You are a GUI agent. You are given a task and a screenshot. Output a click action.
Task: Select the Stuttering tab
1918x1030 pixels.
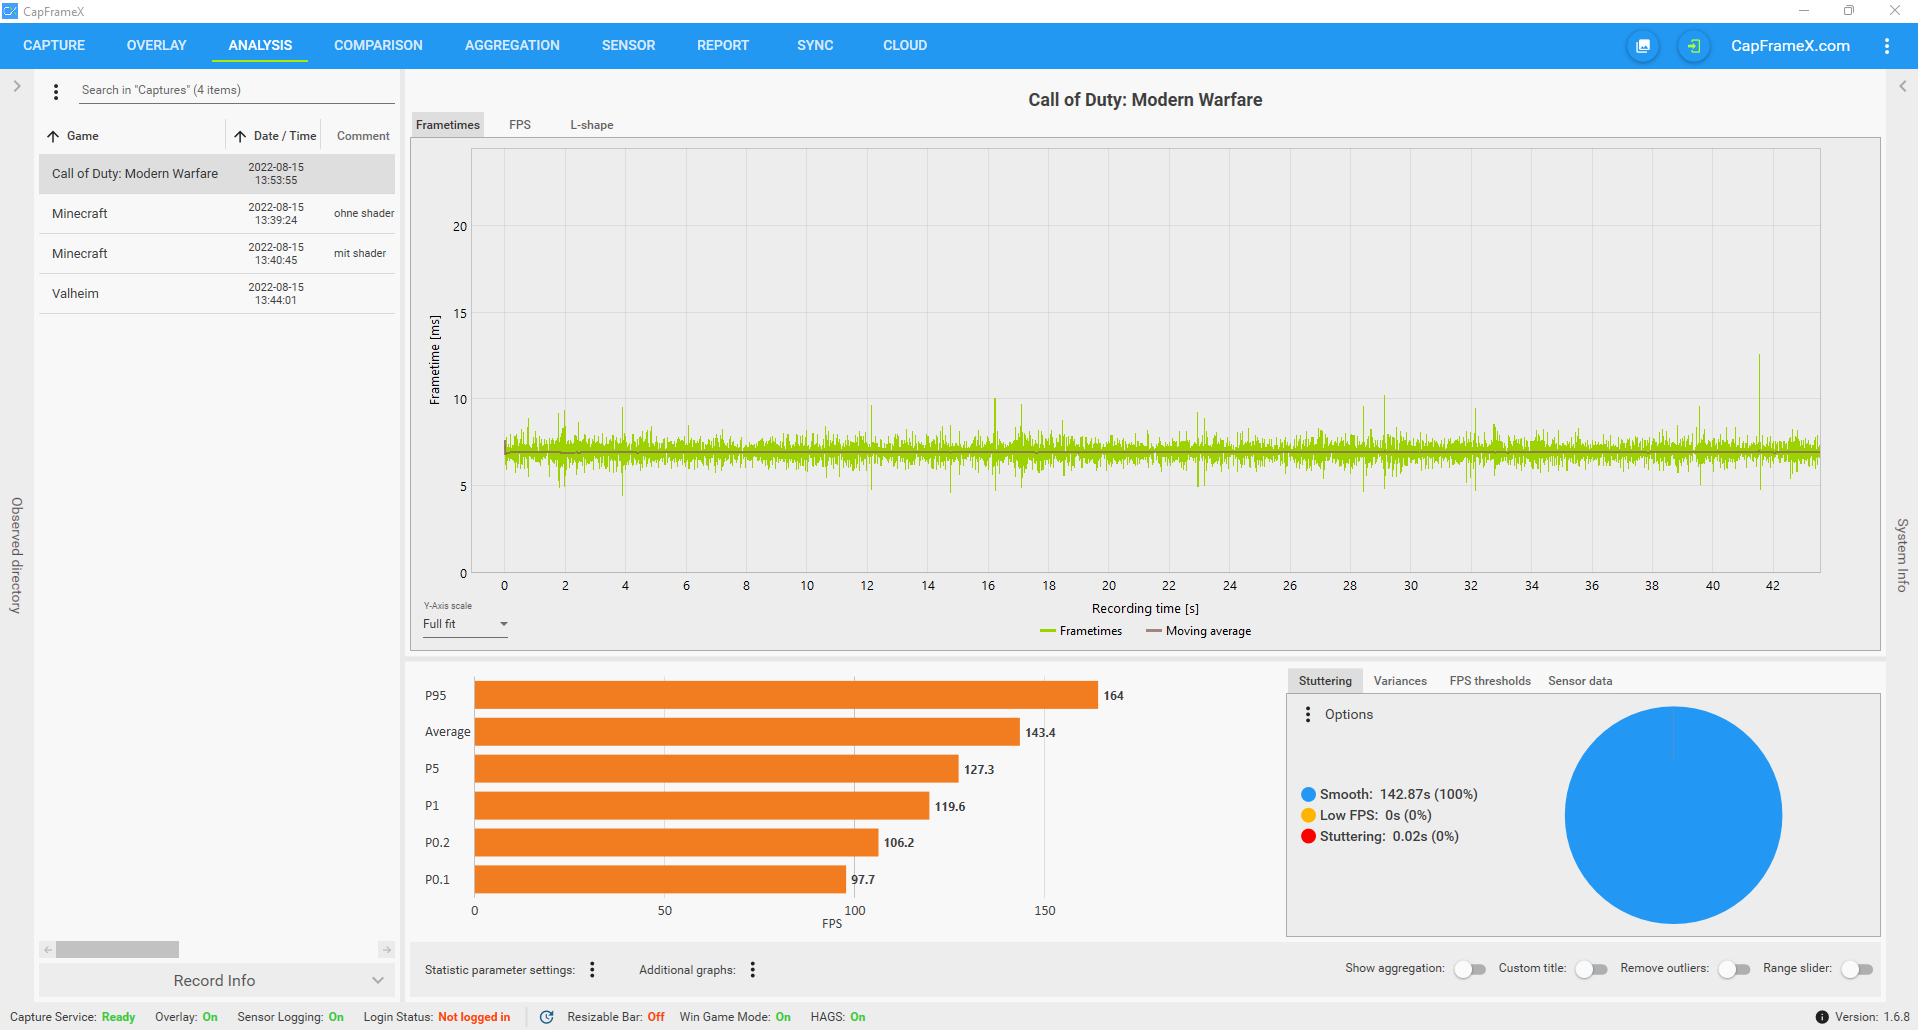tap(1325, 681)
